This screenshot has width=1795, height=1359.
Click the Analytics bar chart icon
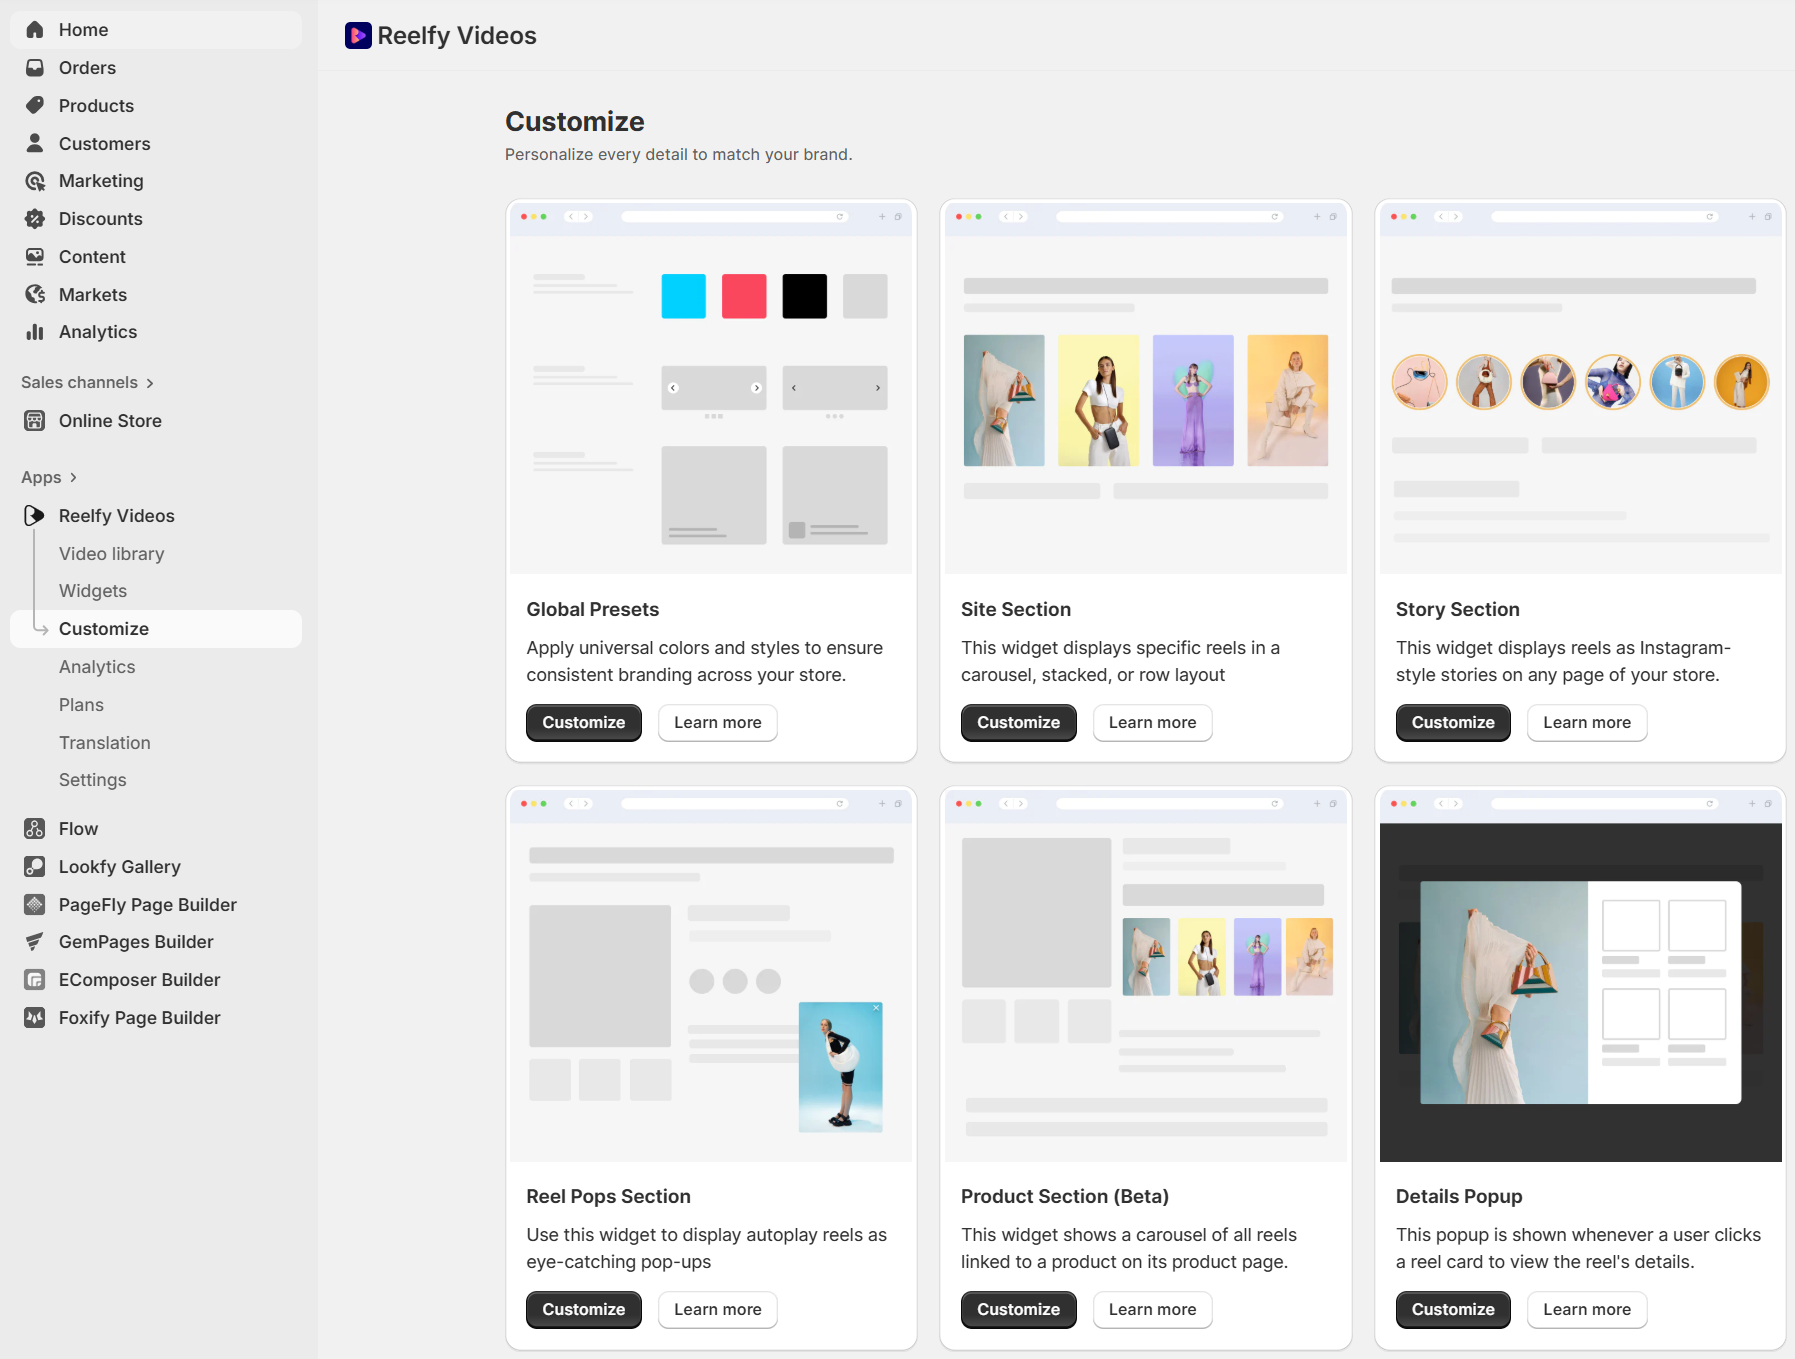click(x=35, y=332)
